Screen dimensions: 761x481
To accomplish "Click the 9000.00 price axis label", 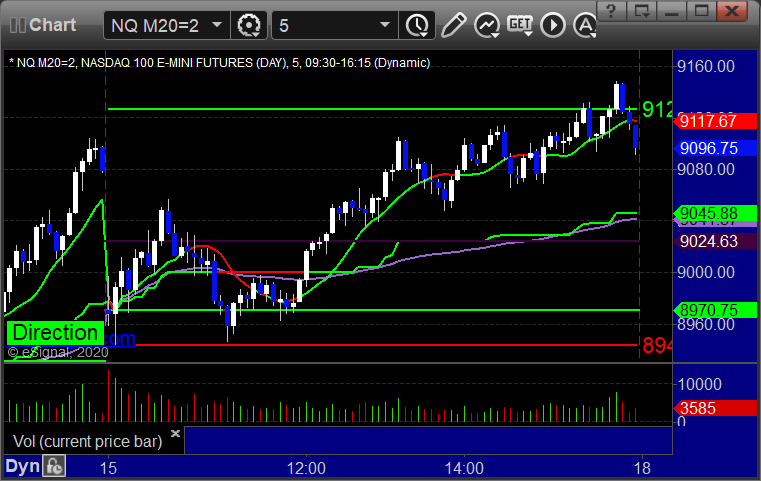I will point(706,272).
